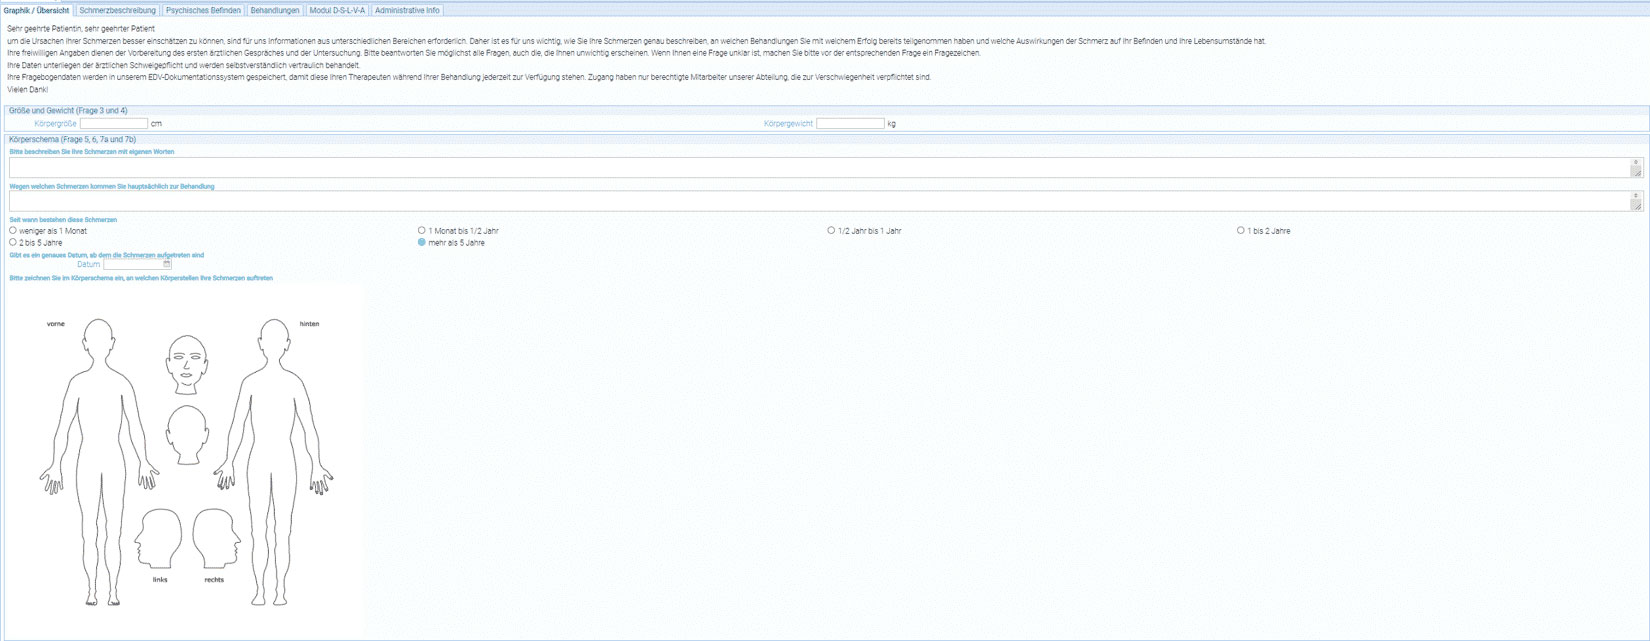Click the back-of-head diagram in body schema
This screenshot has width=1650, height=641.
pos(187,435)
